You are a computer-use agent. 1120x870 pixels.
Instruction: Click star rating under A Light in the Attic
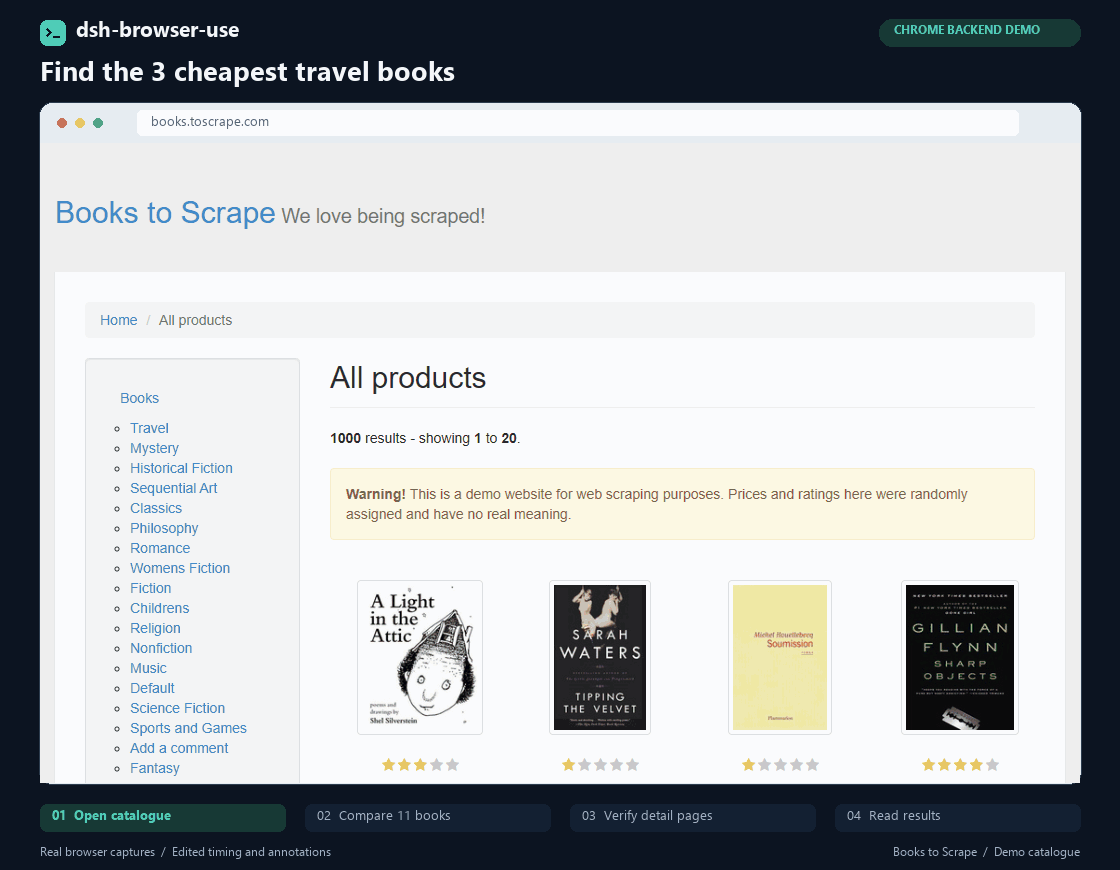(420, 765)
